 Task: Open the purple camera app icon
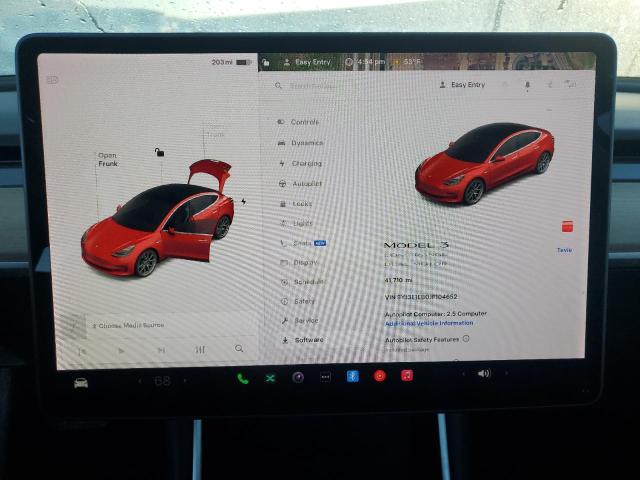pyautogui.click(x=298, y=378)
